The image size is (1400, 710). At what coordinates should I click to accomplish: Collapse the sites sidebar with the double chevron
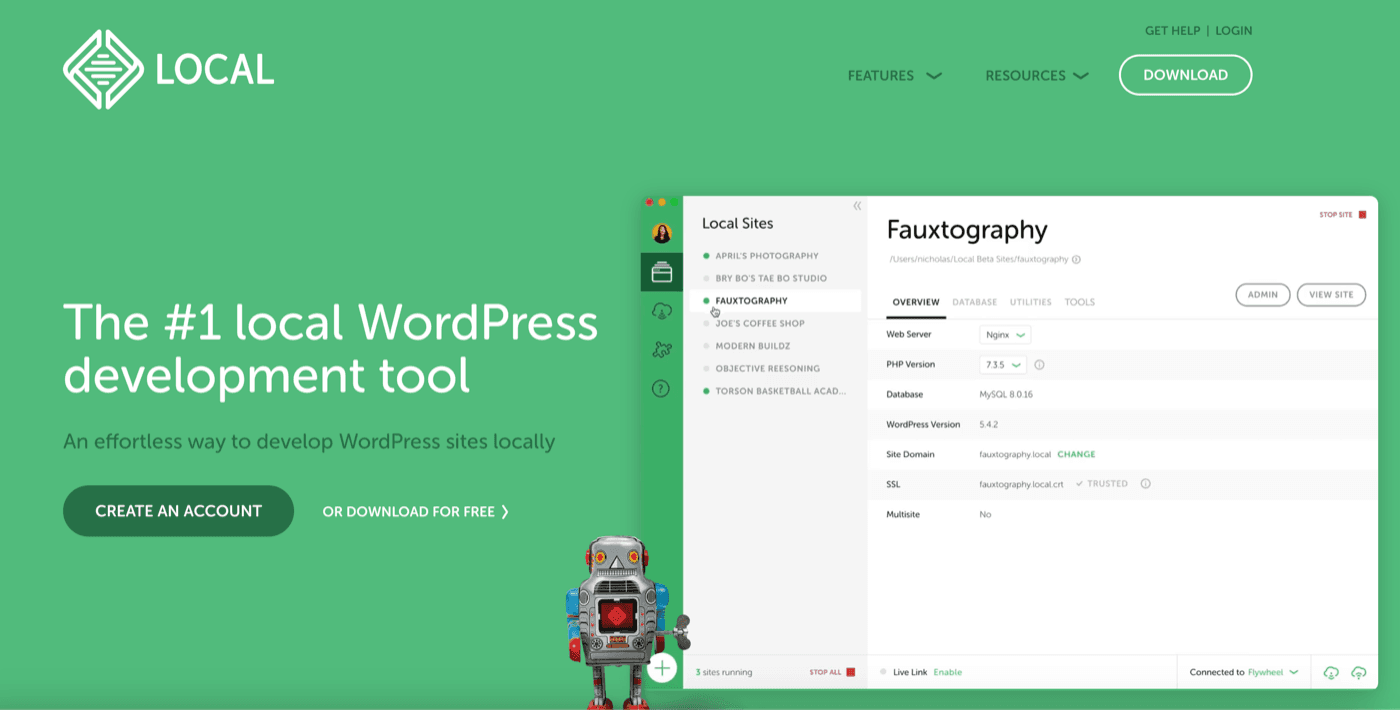857,206
